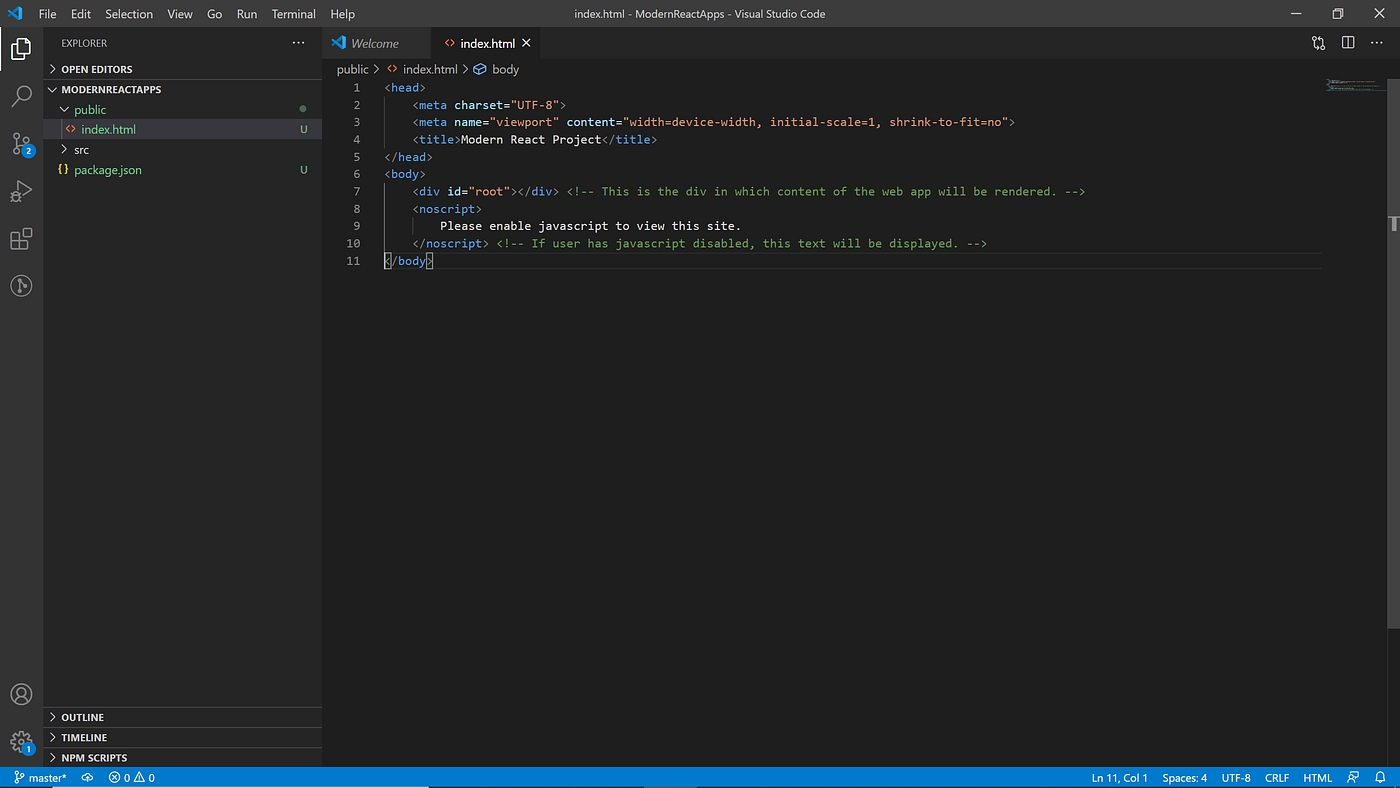Open the Accounts icon in activity bar
This screenshot has height=788, width=1400.
pyautogui.click(x=22, y=694)
